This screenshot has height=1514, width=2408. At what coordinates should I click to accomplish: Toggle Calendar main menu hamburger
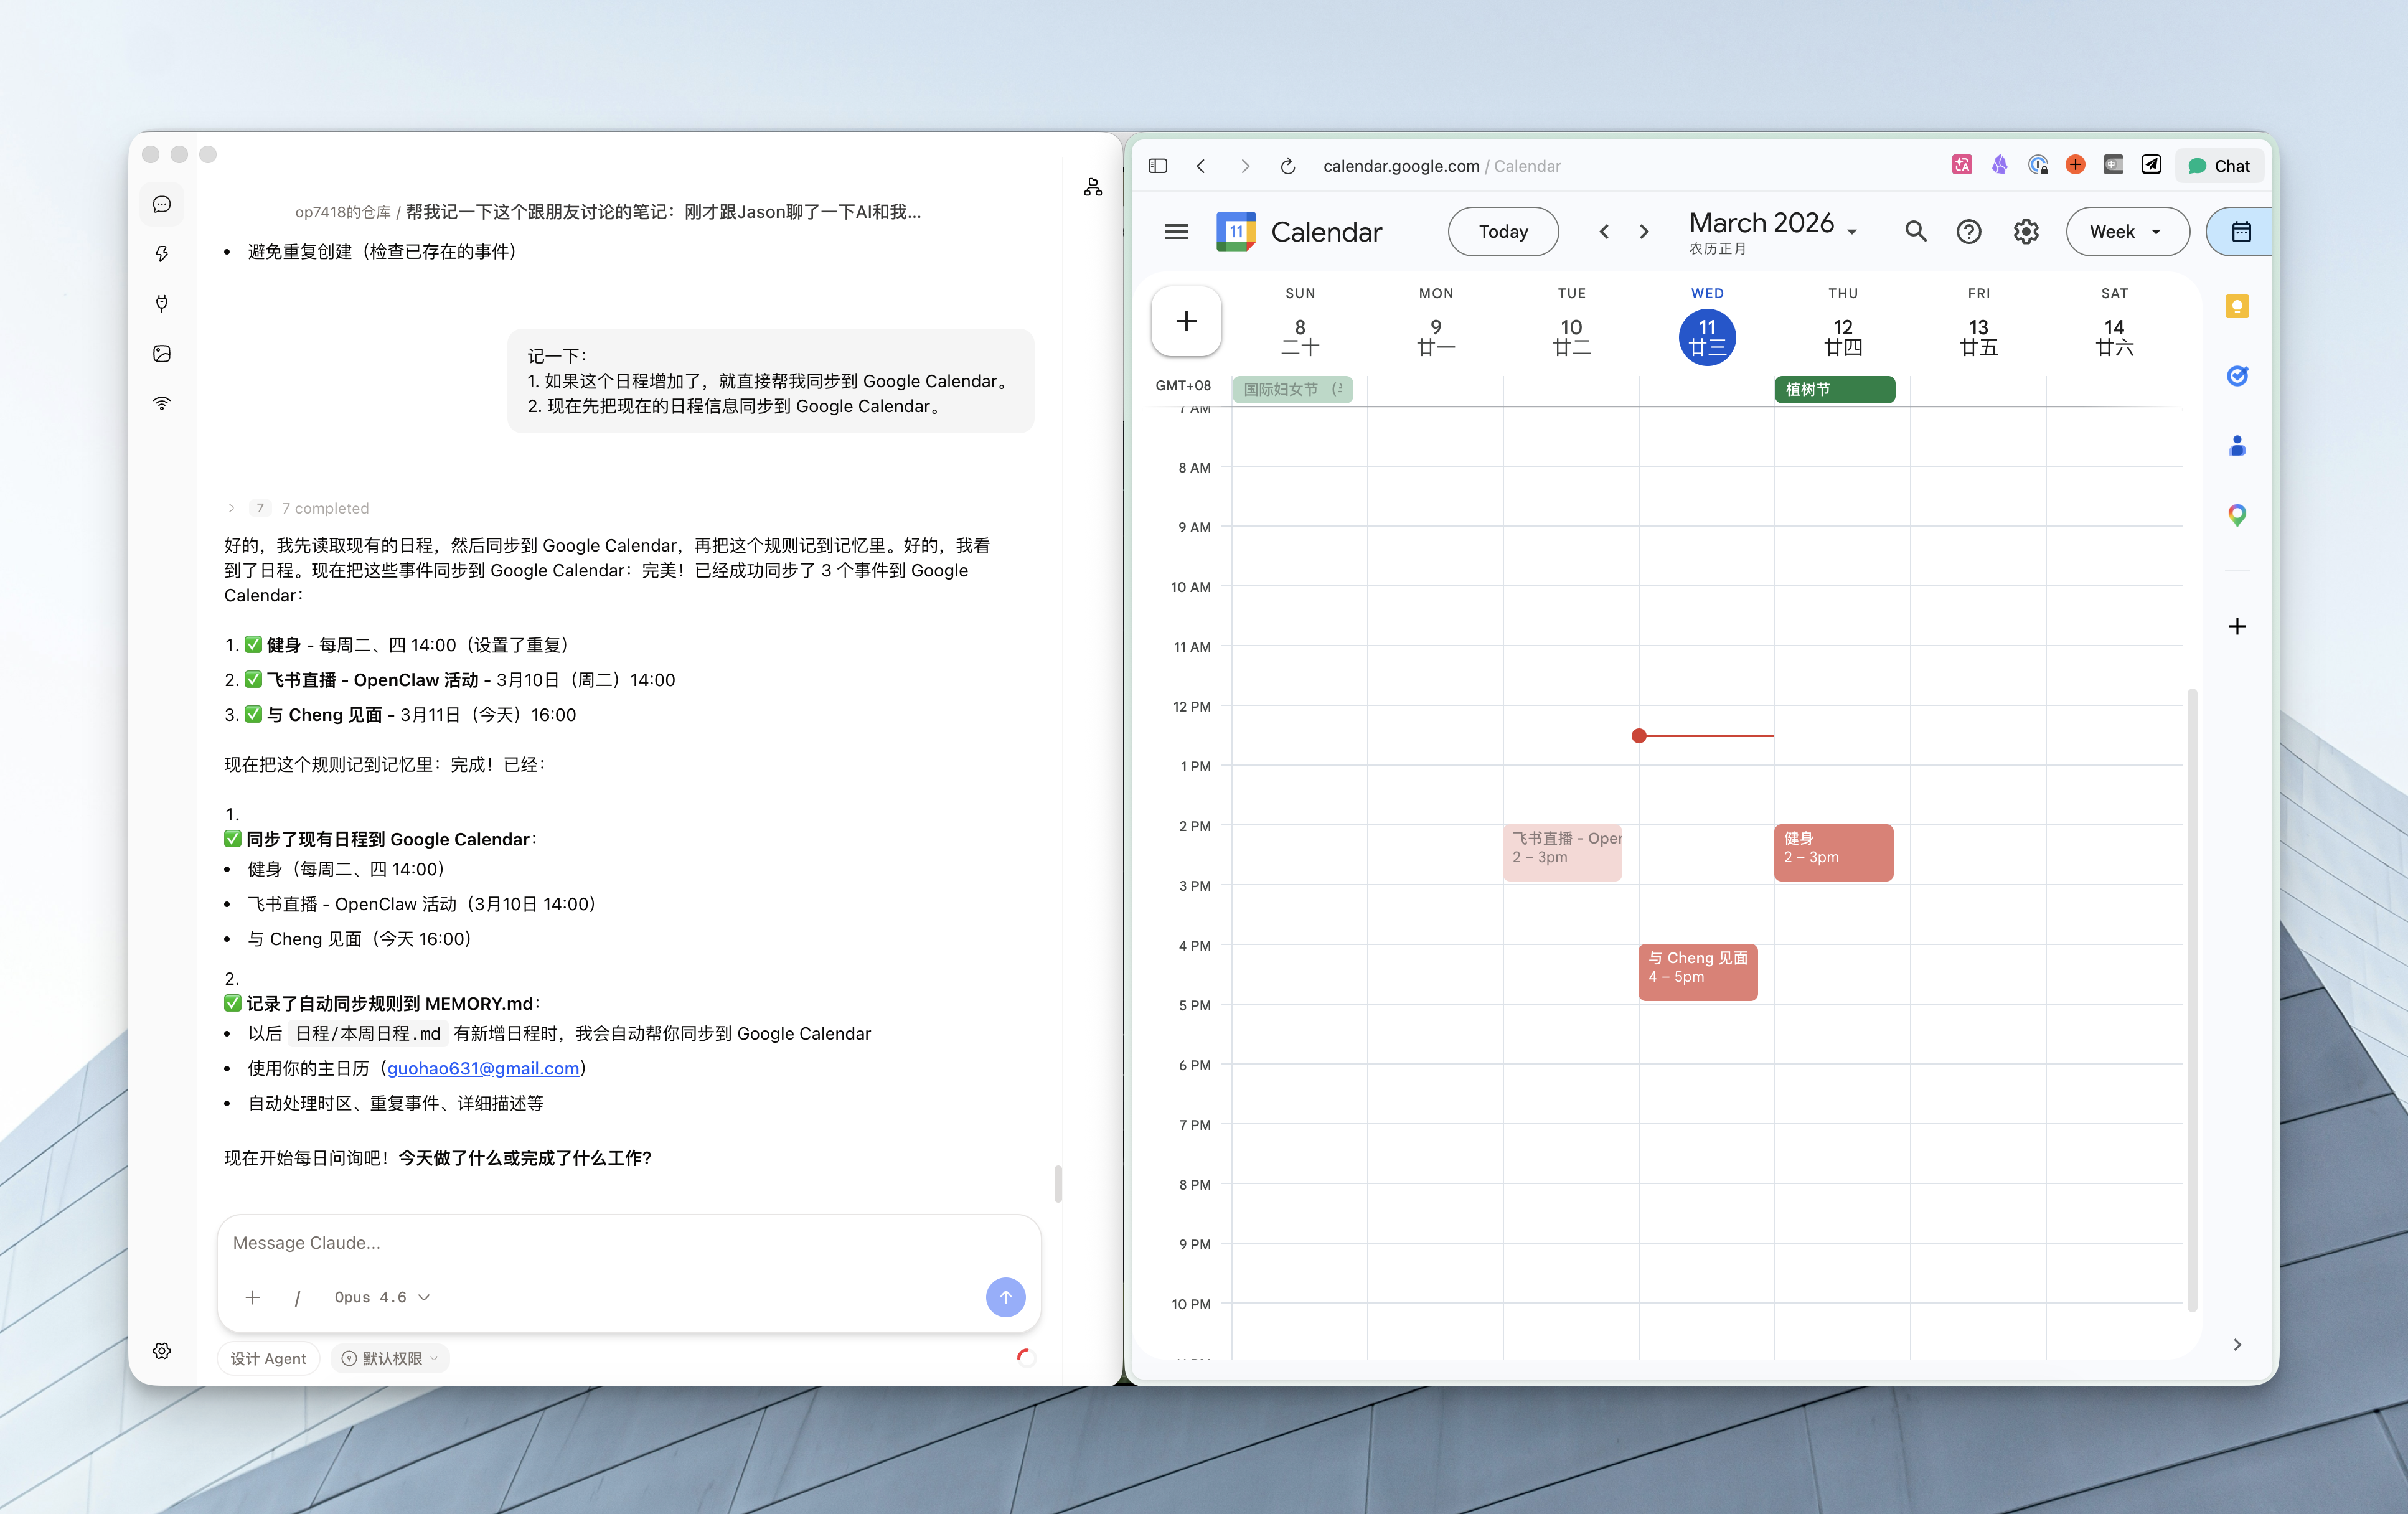click(x=1176, y=232)
